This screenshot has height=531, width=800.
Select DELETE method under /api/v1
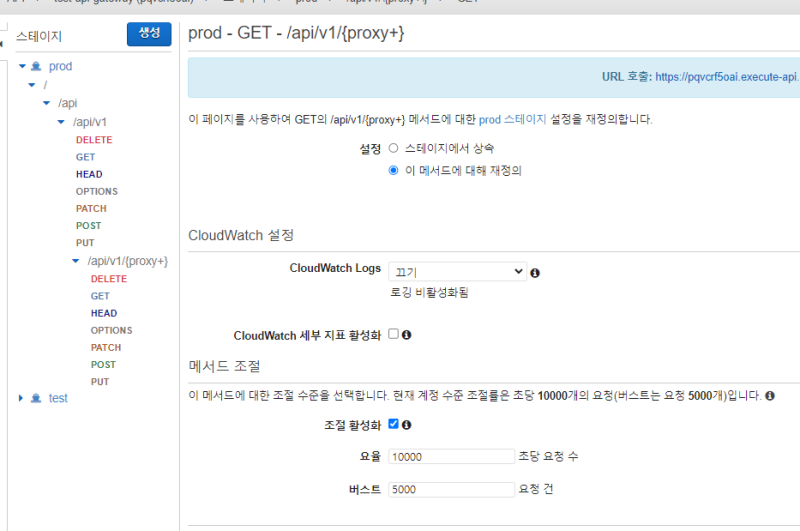pyautogui.click(x=94, y=140)
